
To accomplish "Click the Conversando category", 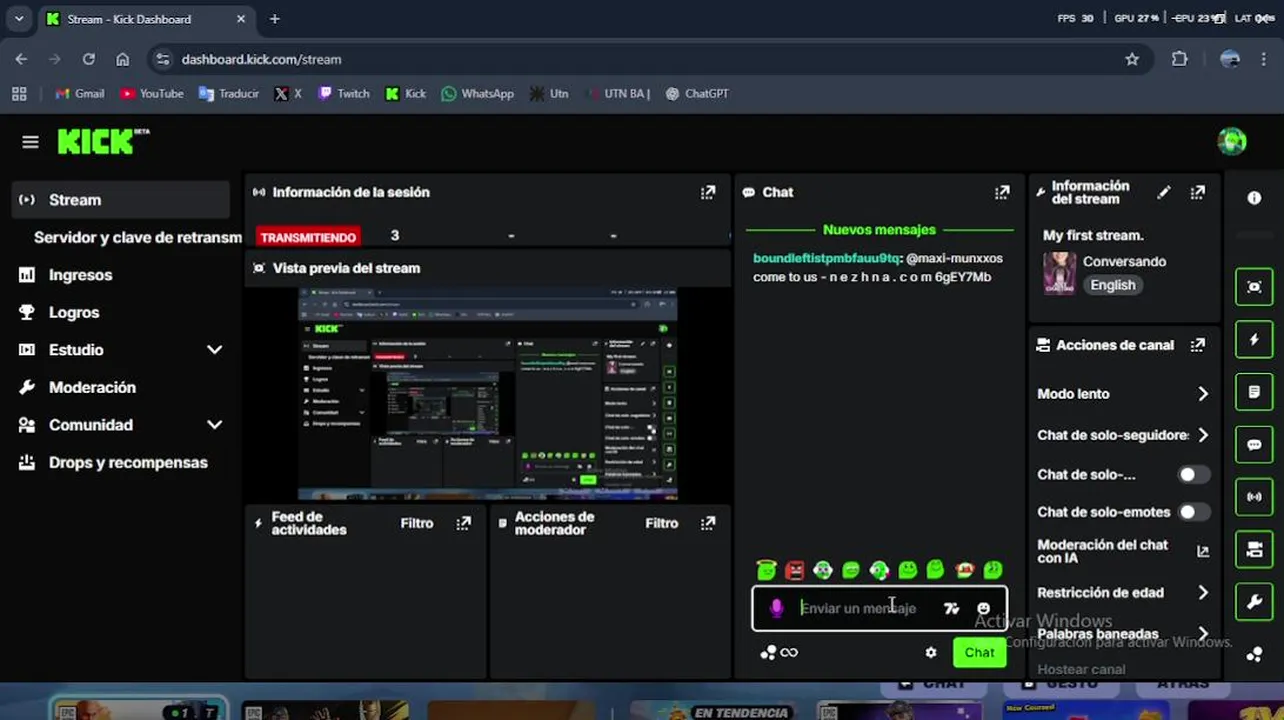I will (x=1124, y=261).
